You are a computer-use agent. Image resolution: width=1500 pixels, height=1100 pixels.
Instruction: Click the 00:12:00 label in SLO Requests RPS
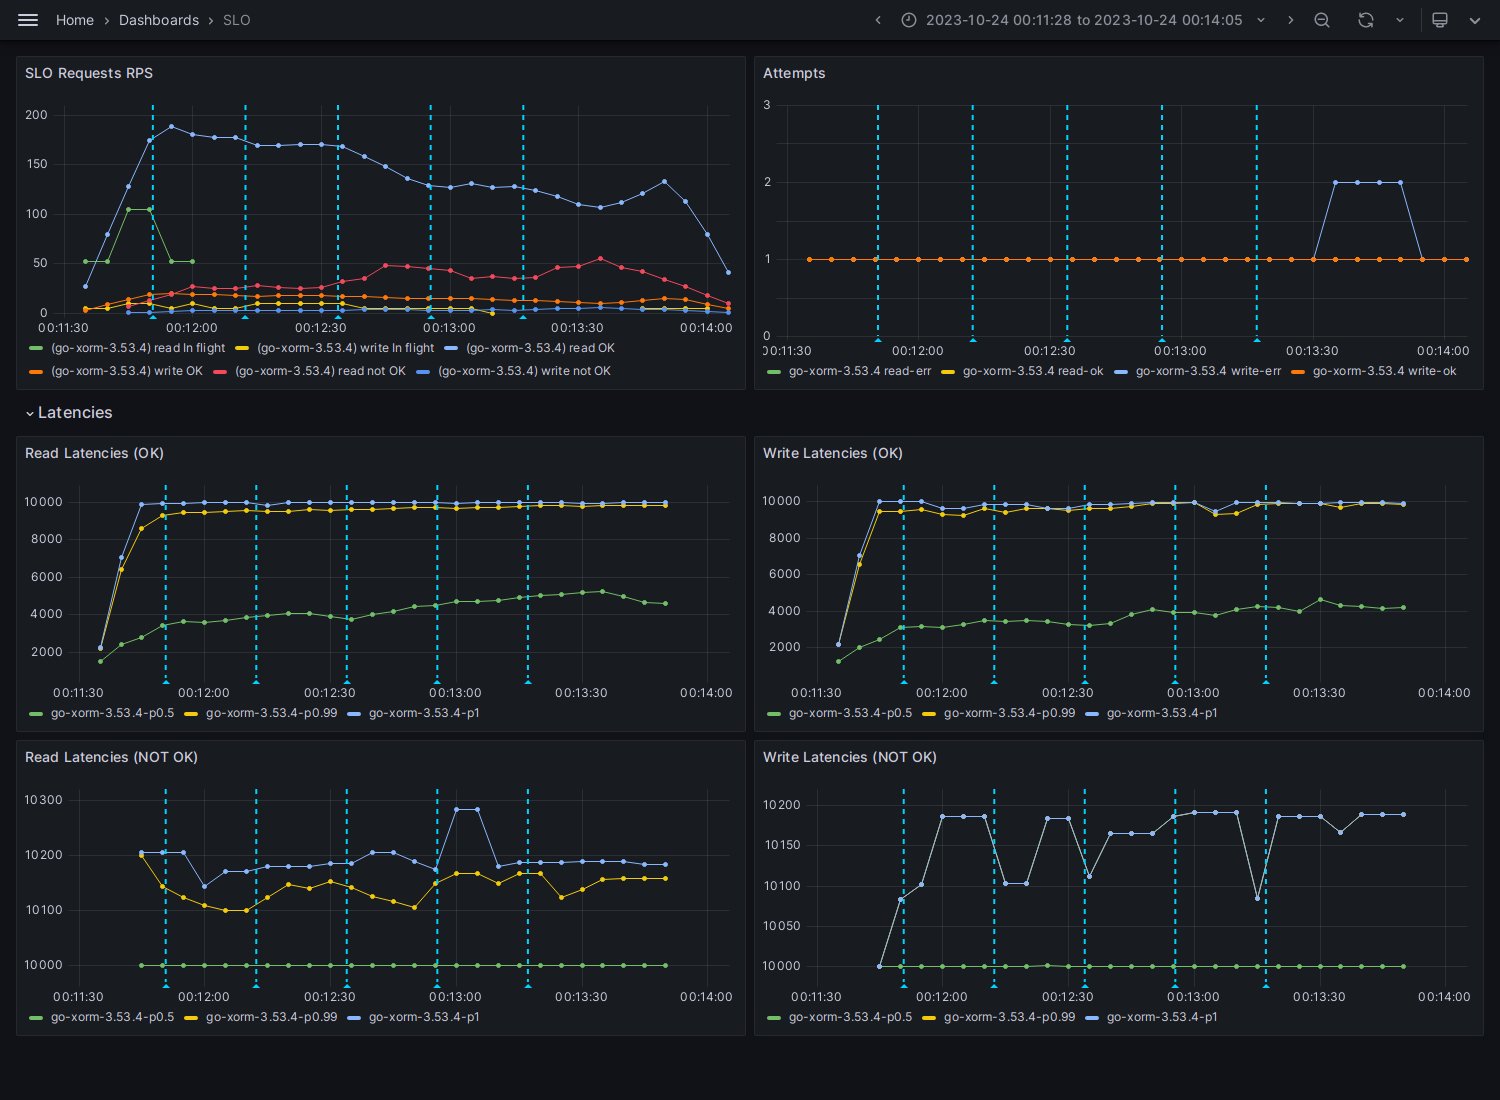(192, 328)
